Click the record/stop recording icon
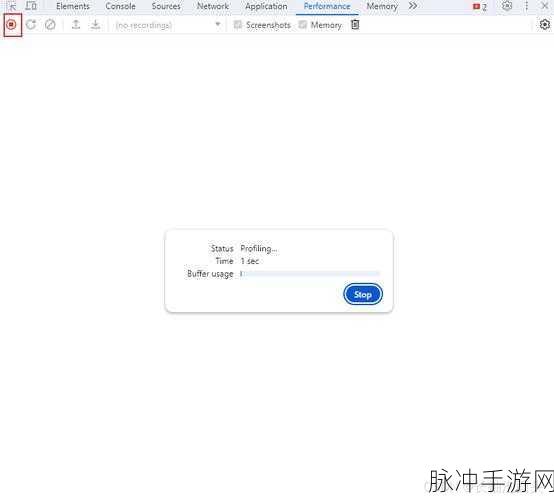Image resolution: width=554 pixels, height=500 pixels. point(12,24)
